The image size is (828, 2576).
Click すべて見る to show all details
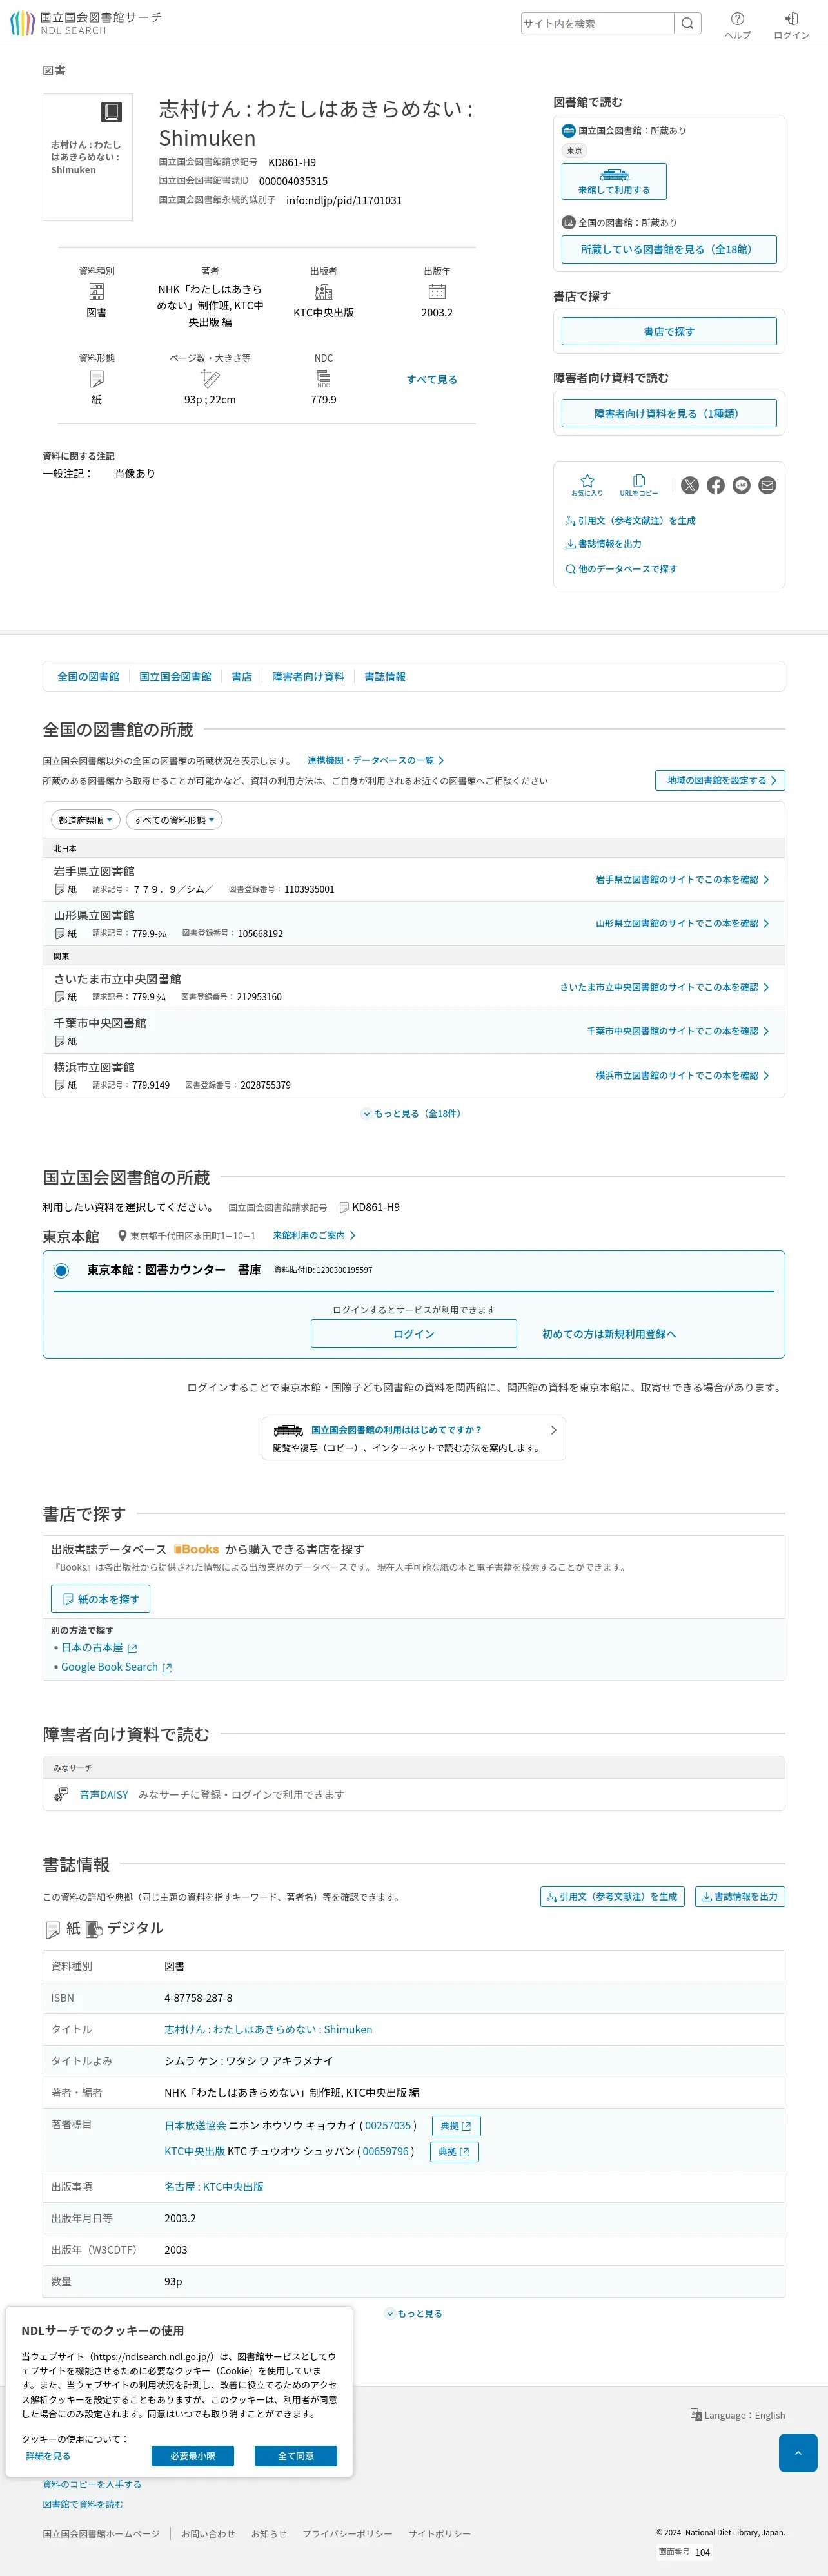pyautogui.click(x=432, y=379)
